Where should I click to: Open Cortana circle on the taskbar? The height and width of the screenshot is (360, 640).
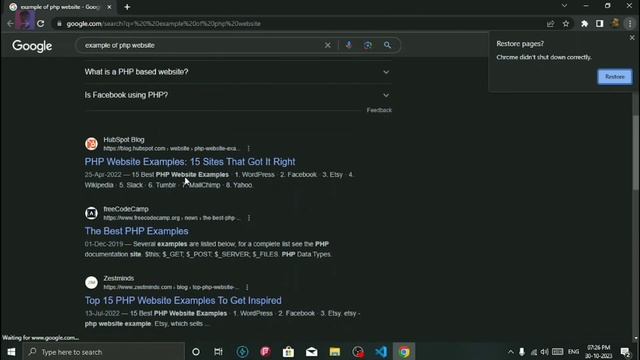point(196,352)
